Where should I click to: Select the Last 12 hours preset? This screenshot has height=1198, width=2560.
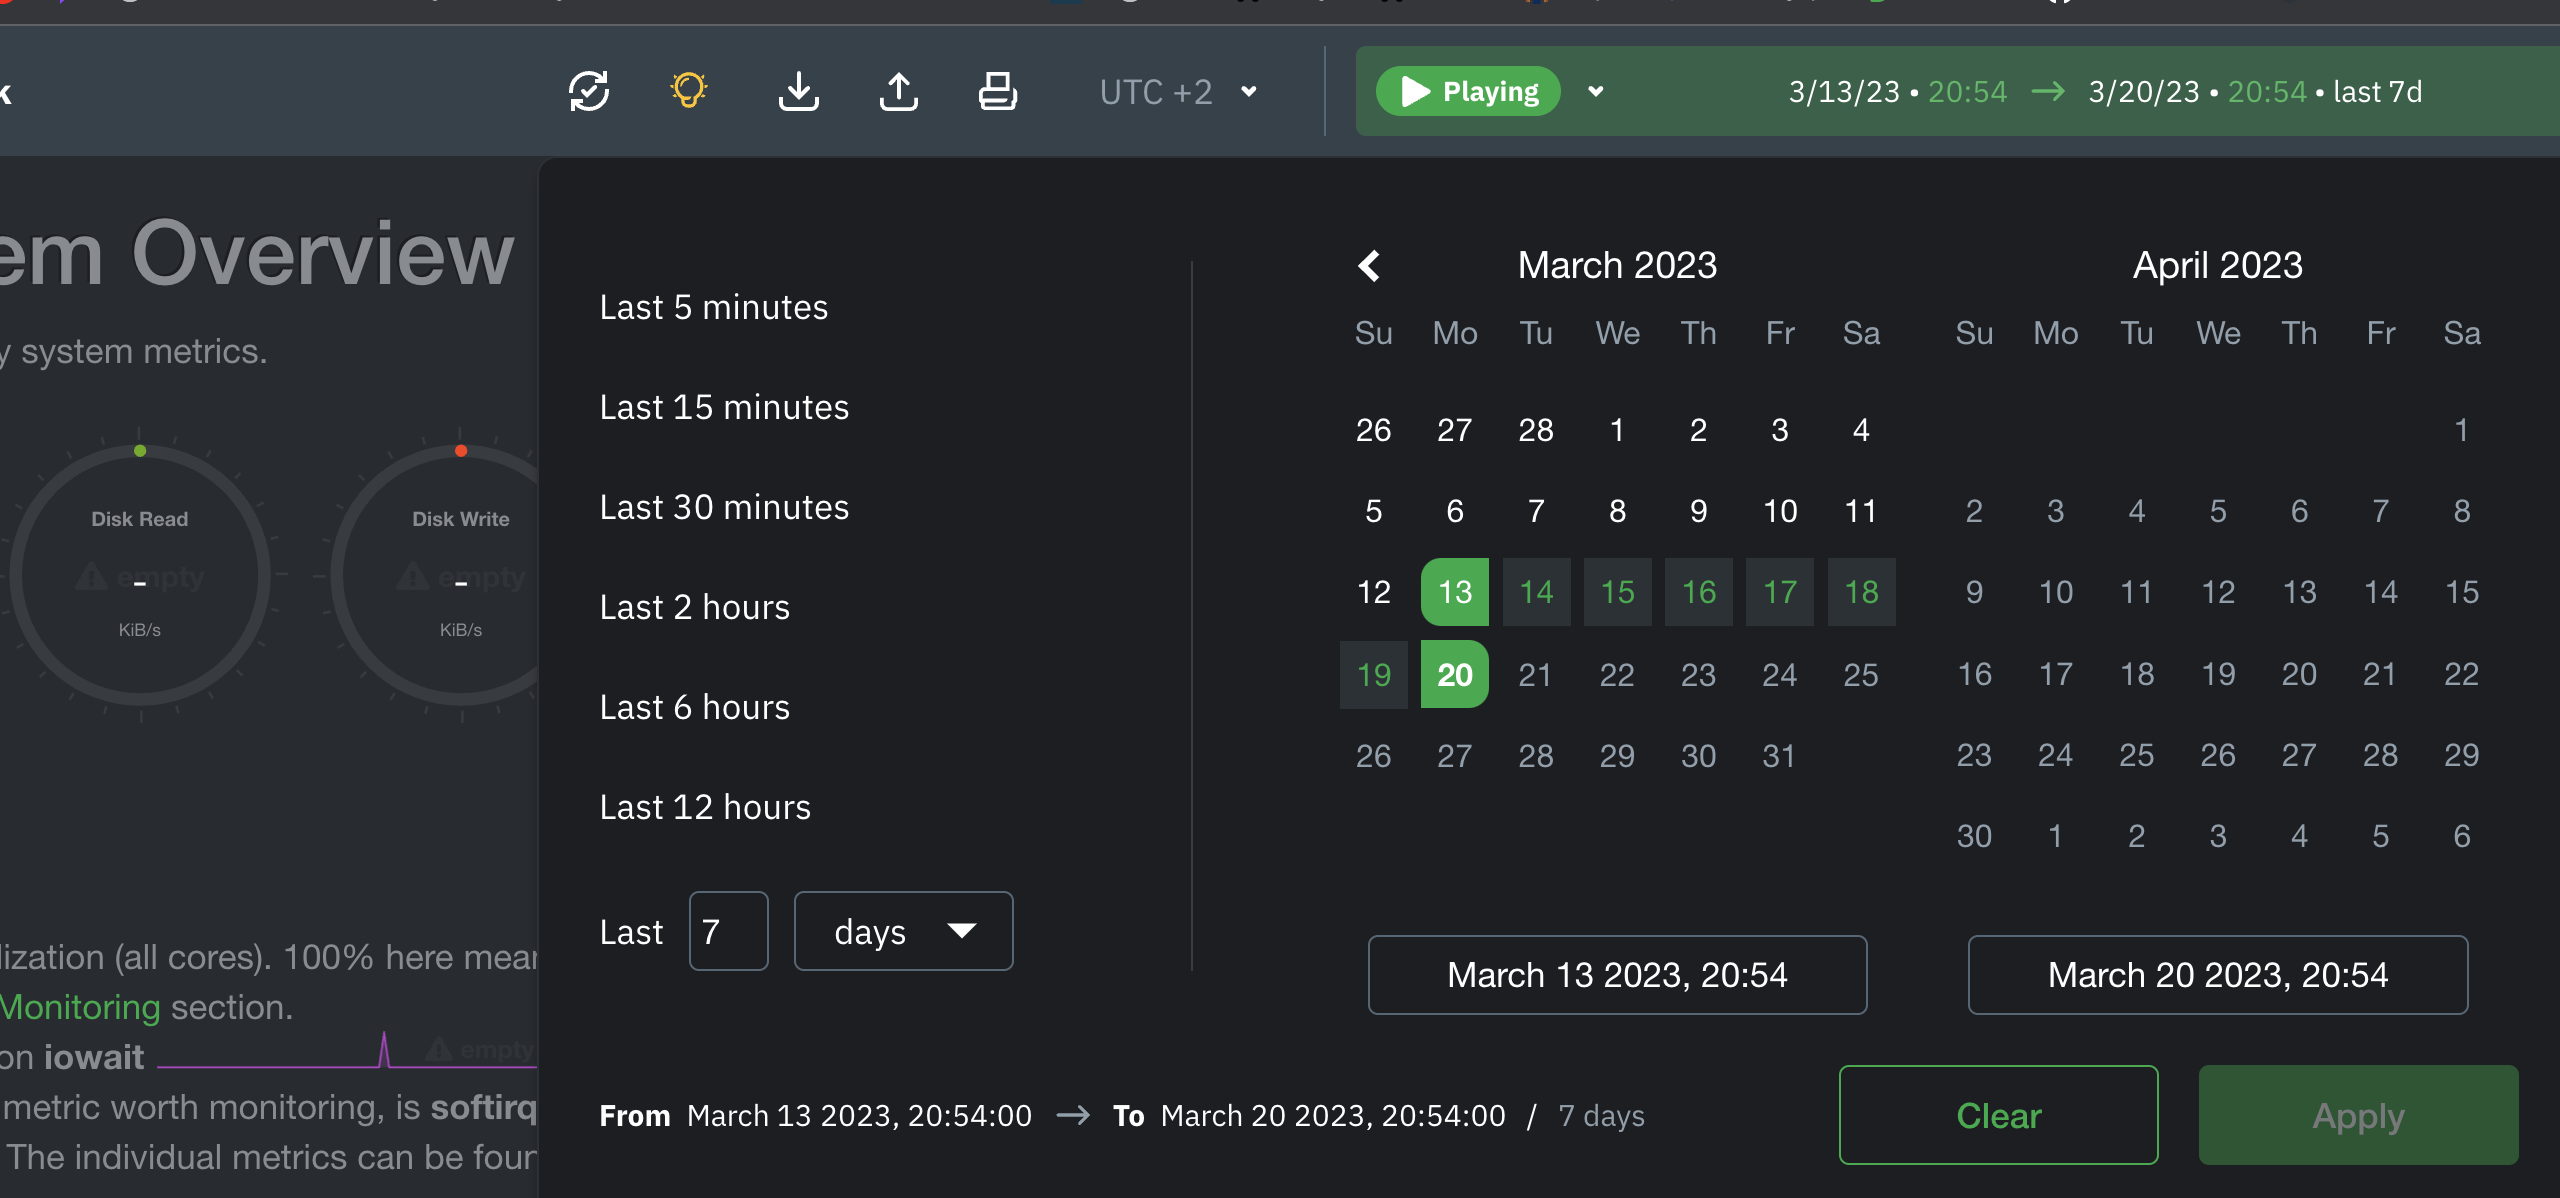coord(705,806)
